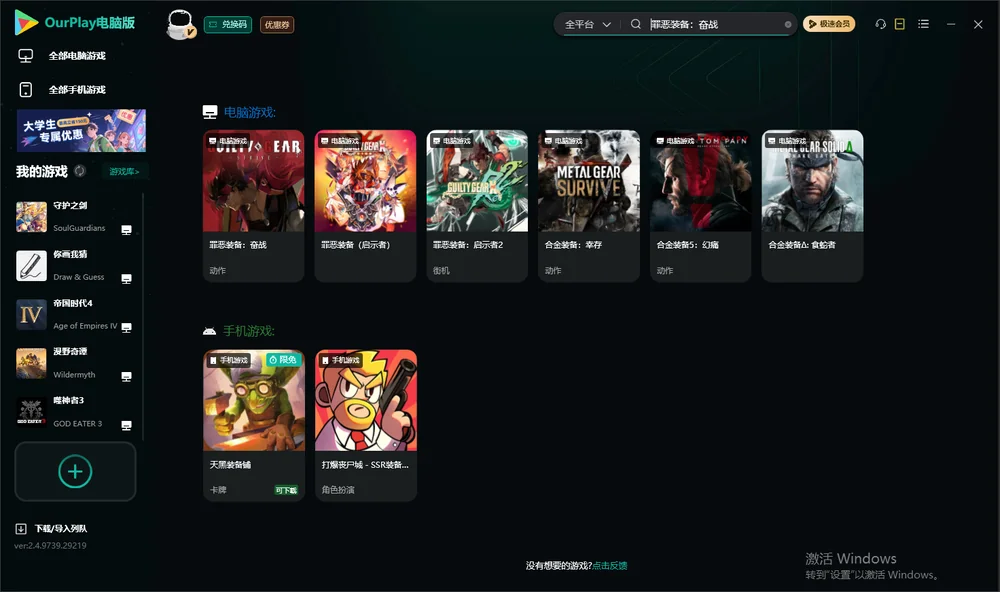Screen dimensions: 1000x592
Task: Open the 合金装备5：幻痛 game card
Action: 701,205
